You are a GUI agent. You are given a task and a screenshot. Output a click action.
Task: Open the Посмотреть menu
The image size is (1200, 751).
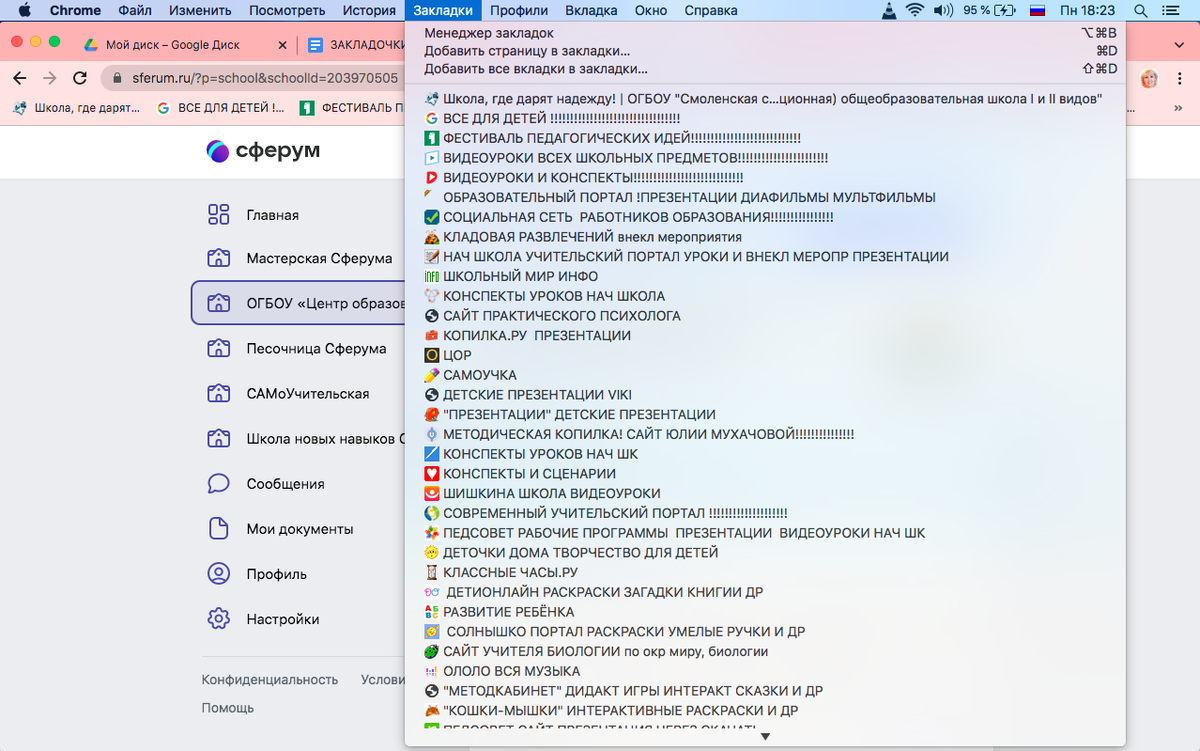pyautogui.click(x=287, y=11)
